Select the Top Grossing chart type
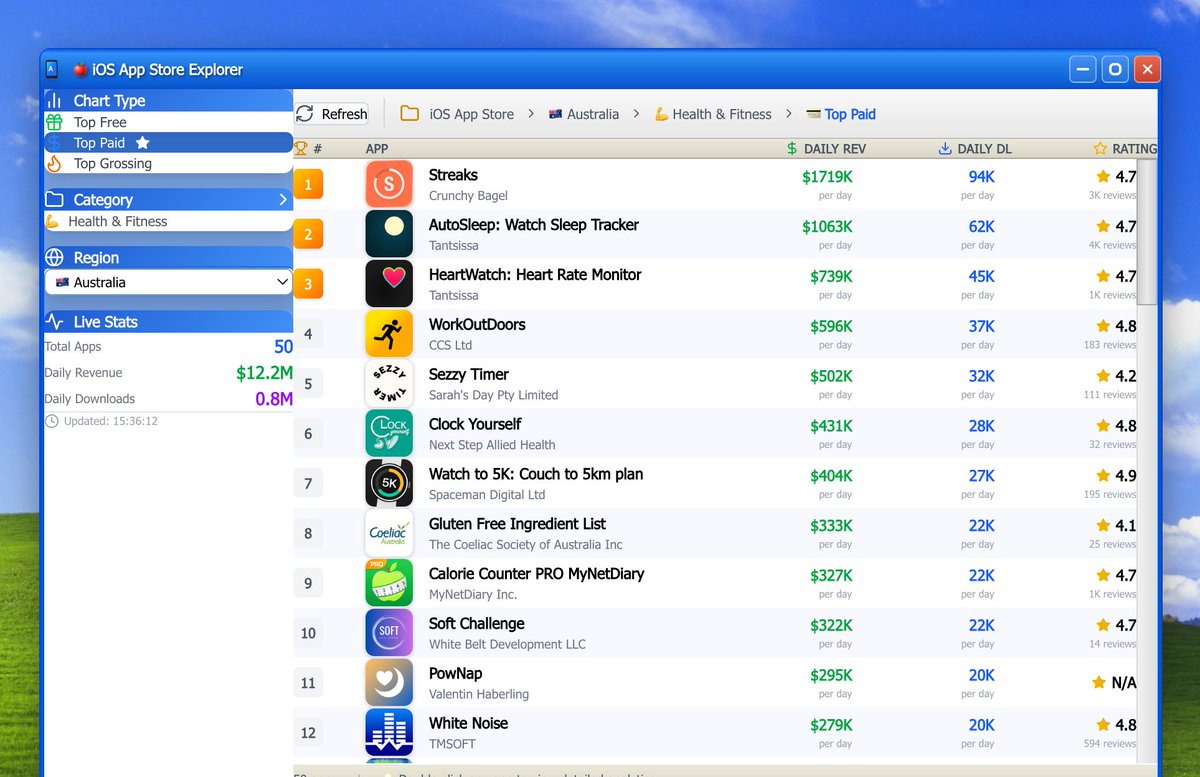 (x=168, y=163)
